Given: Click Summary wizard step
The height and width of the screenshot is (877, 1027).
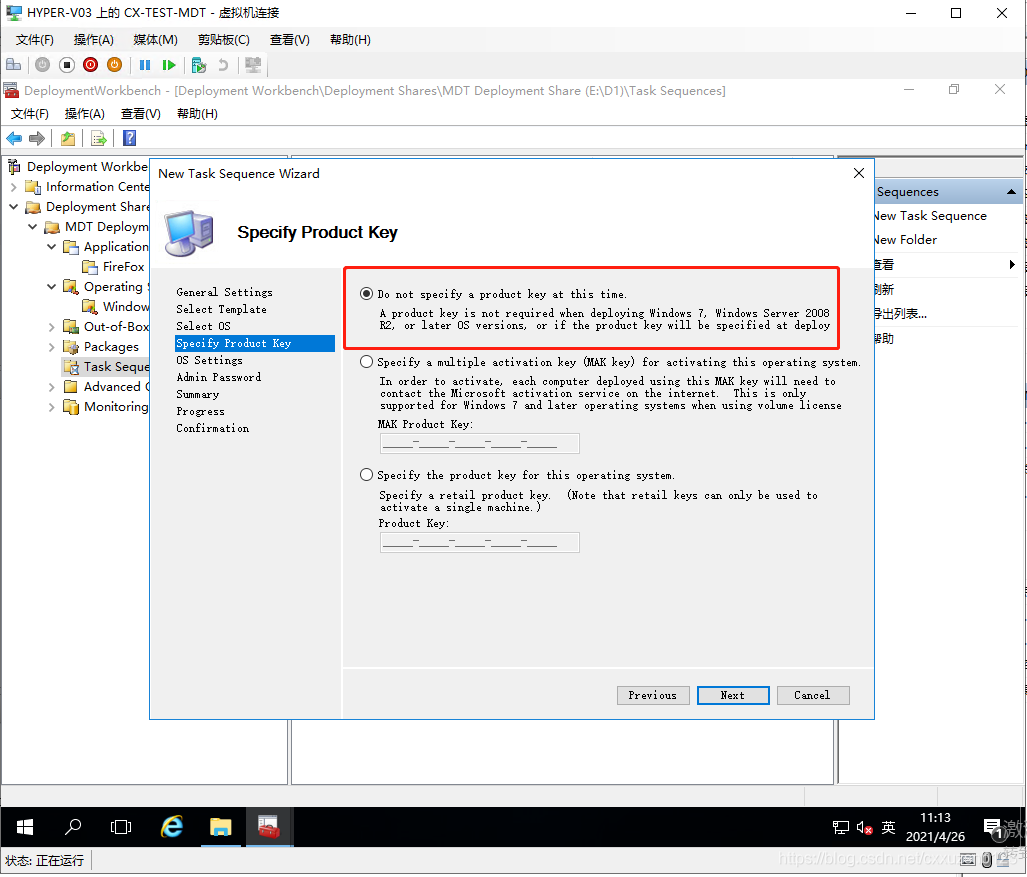Looking at the screenshot, I should [x=197, y=394].
